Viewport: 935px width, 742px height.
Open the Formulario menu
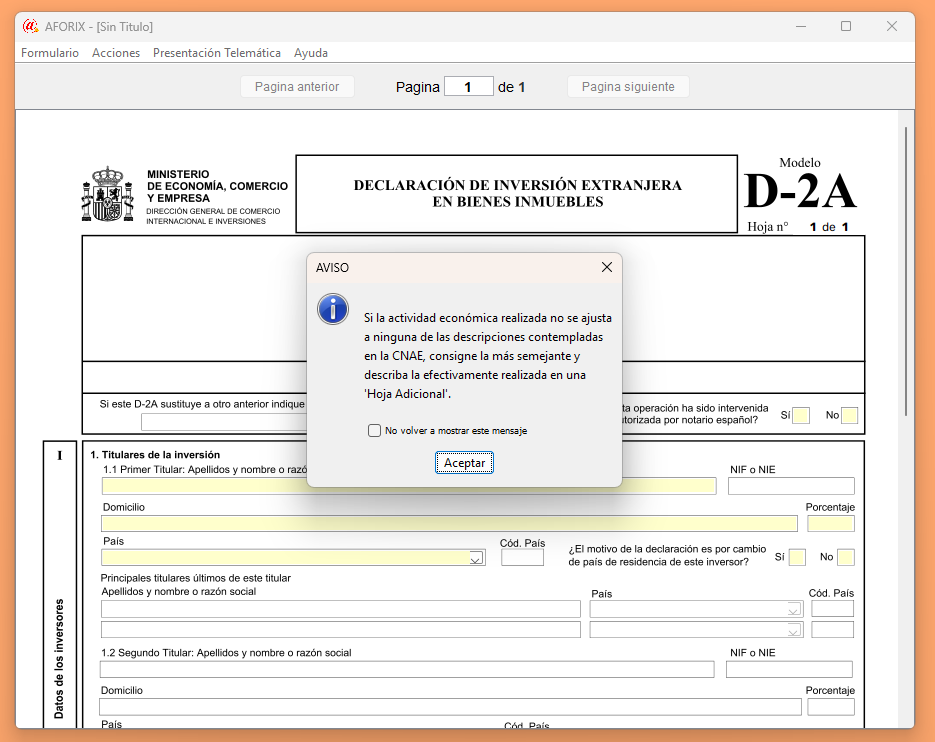(x=50, y=53)
